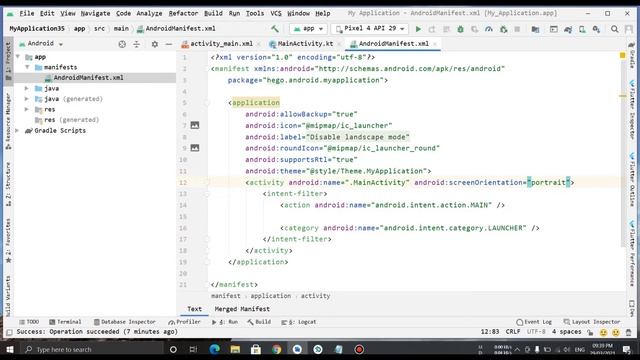Click the red record icon in the taskbar
Screen dimensions: 640x360
coord(359,349)
